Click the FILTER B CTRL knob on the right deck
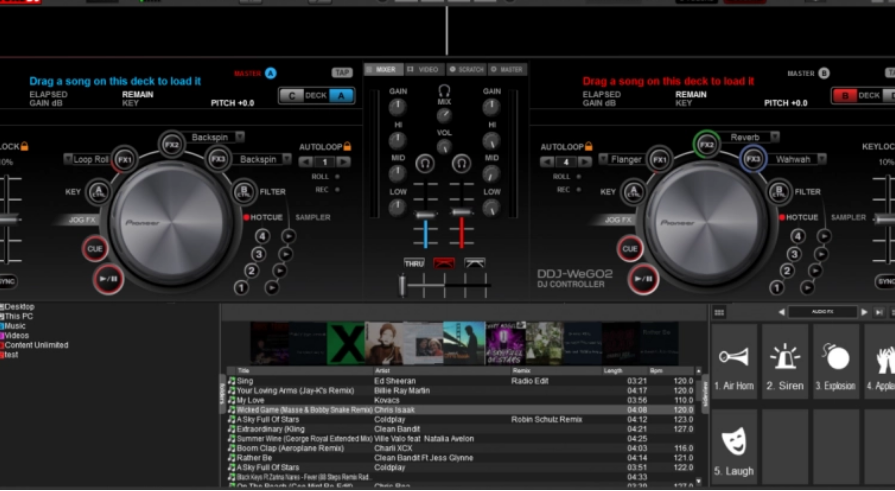Image resolution: width=895 pixels, height=491 pixels. (780, 192)
